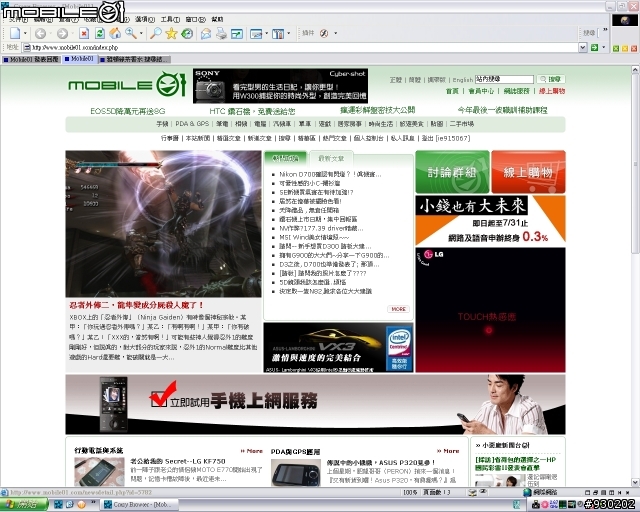
Task: Select the 最新文章 tab on the page
Action: tap(331, 158)
